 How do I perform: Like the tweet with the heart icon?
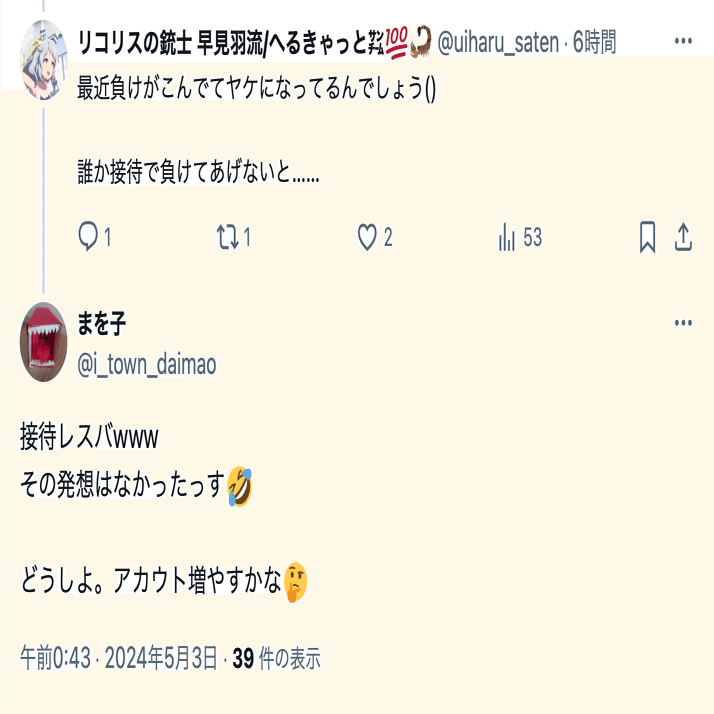tap(367, 237)
